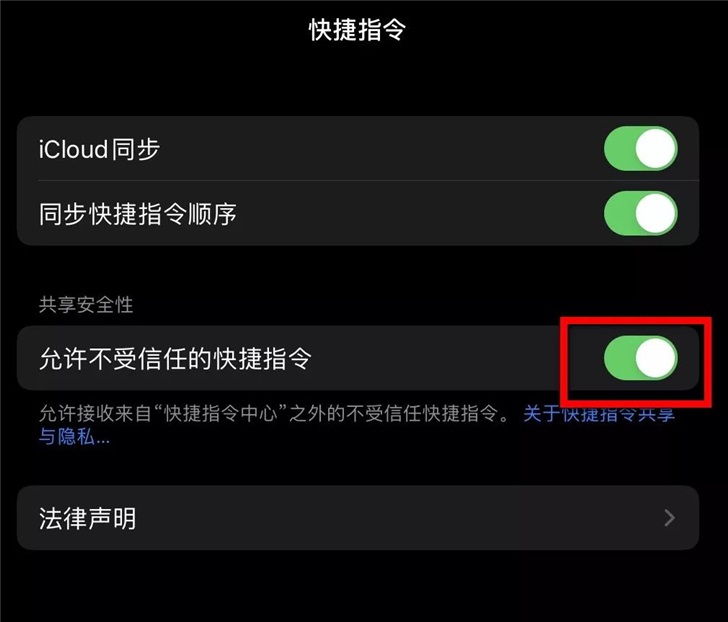Tap the iCloud同步 row label
Image resolution: width=728 pixels, height=622 pixels.
click(x=99, y=149)
